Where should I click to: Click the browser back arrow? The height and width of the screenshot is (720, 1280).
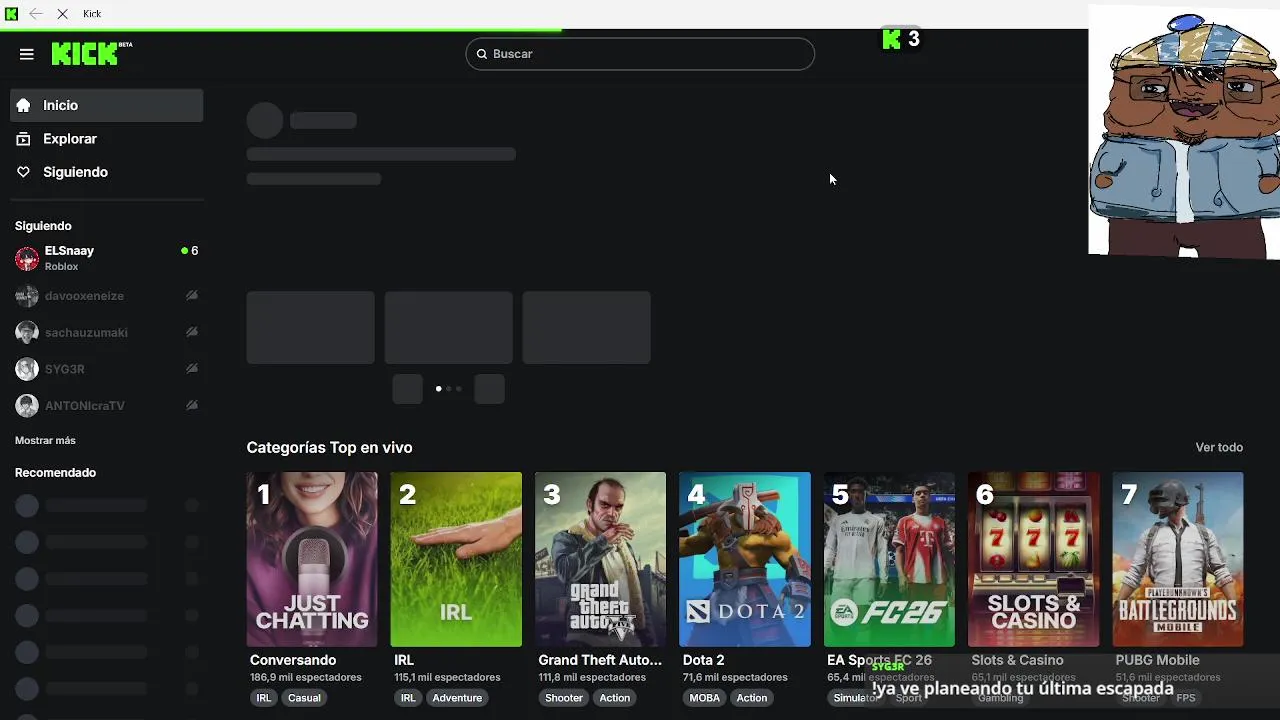(36, 14)
